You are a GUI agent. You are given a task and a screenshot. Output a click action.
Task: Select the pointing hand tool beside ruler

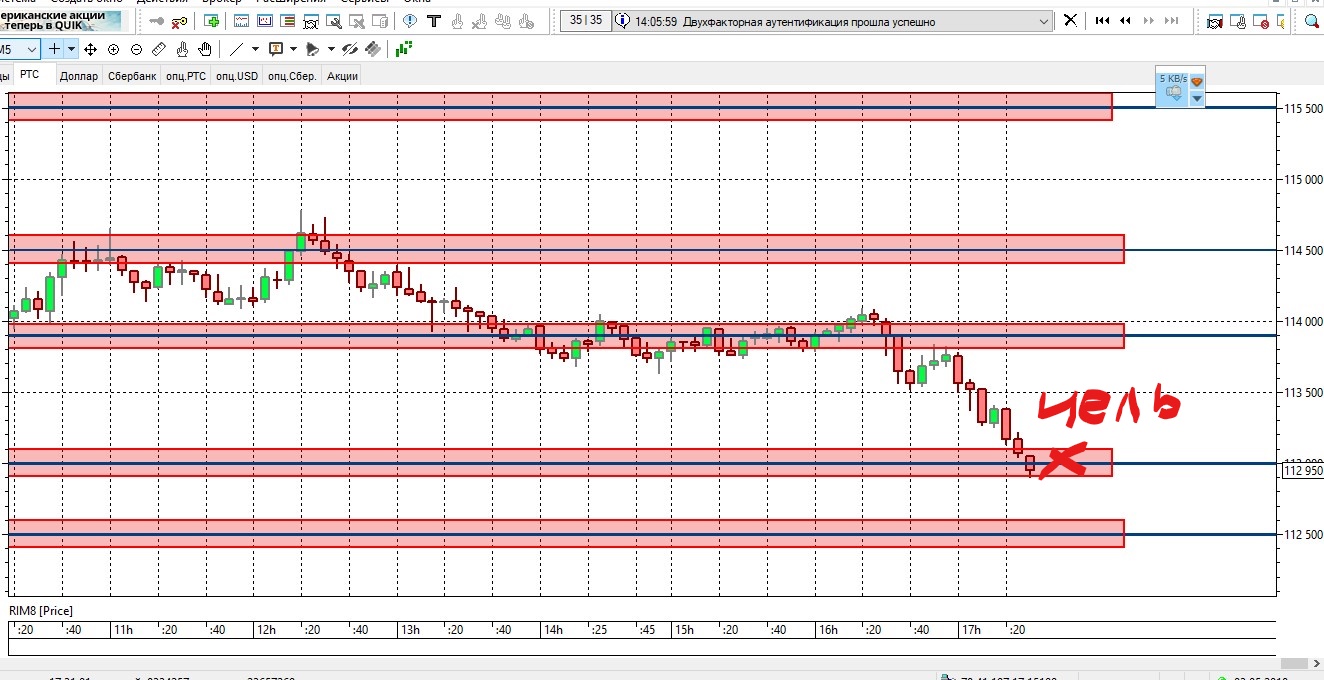click(x=182, y=49)
